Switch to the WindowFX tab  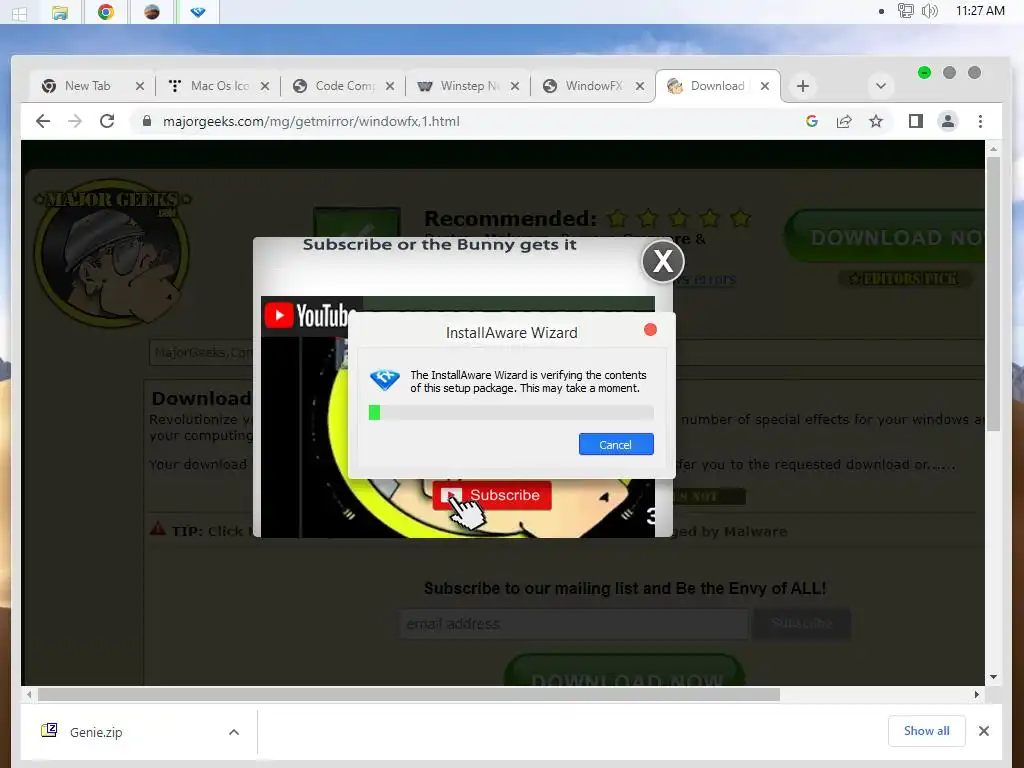[594, 86]
